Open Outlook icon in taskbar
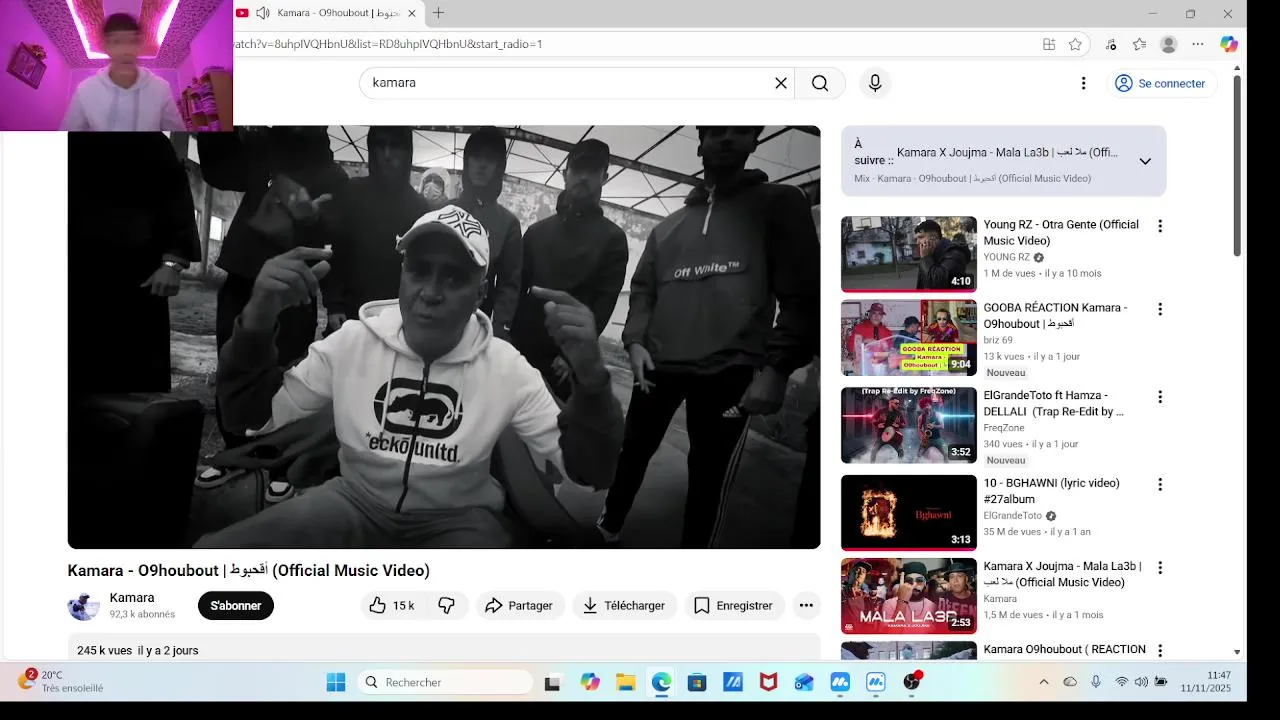Screen dimensions: 1280x720 pyautogui.click(x=804, y=682)
